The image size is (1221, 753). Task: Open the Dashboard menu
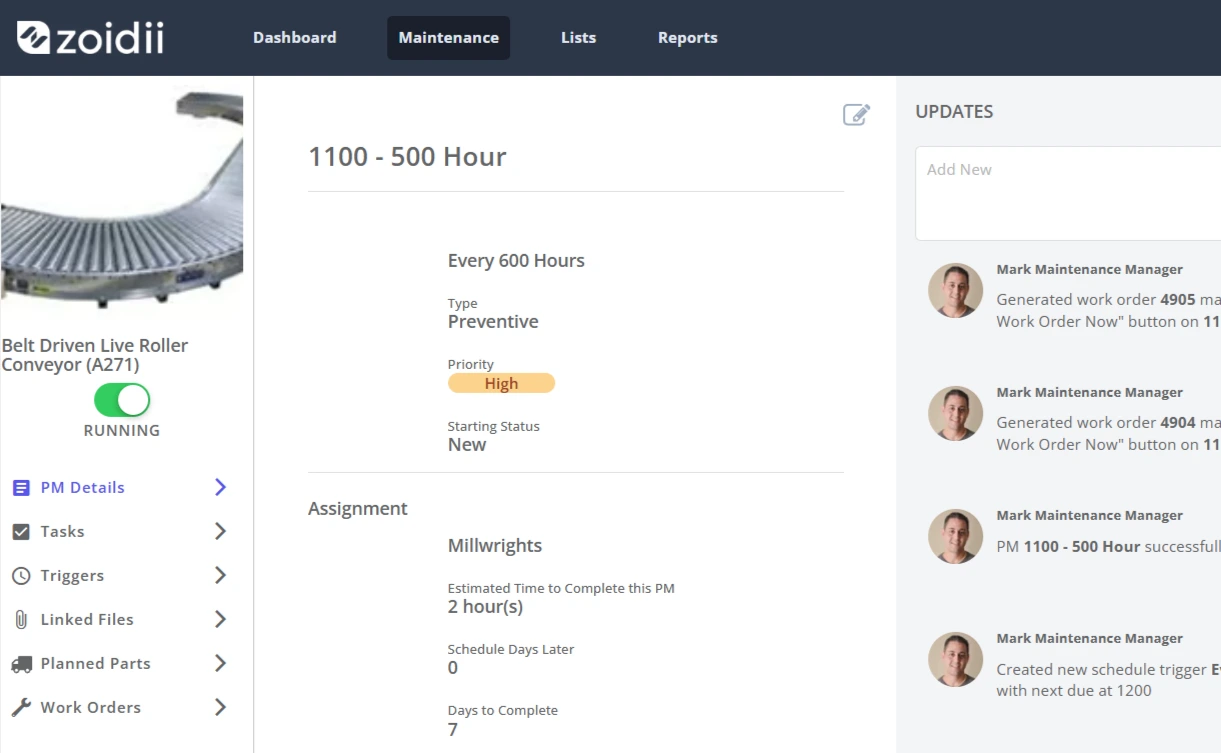click(294, 38)
